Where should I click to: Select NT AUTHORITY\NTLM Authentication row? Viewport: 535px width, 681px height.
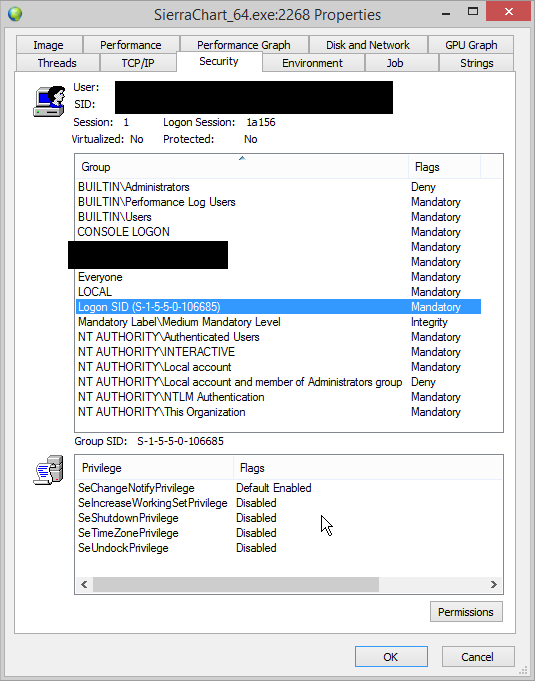coord(278,397)
